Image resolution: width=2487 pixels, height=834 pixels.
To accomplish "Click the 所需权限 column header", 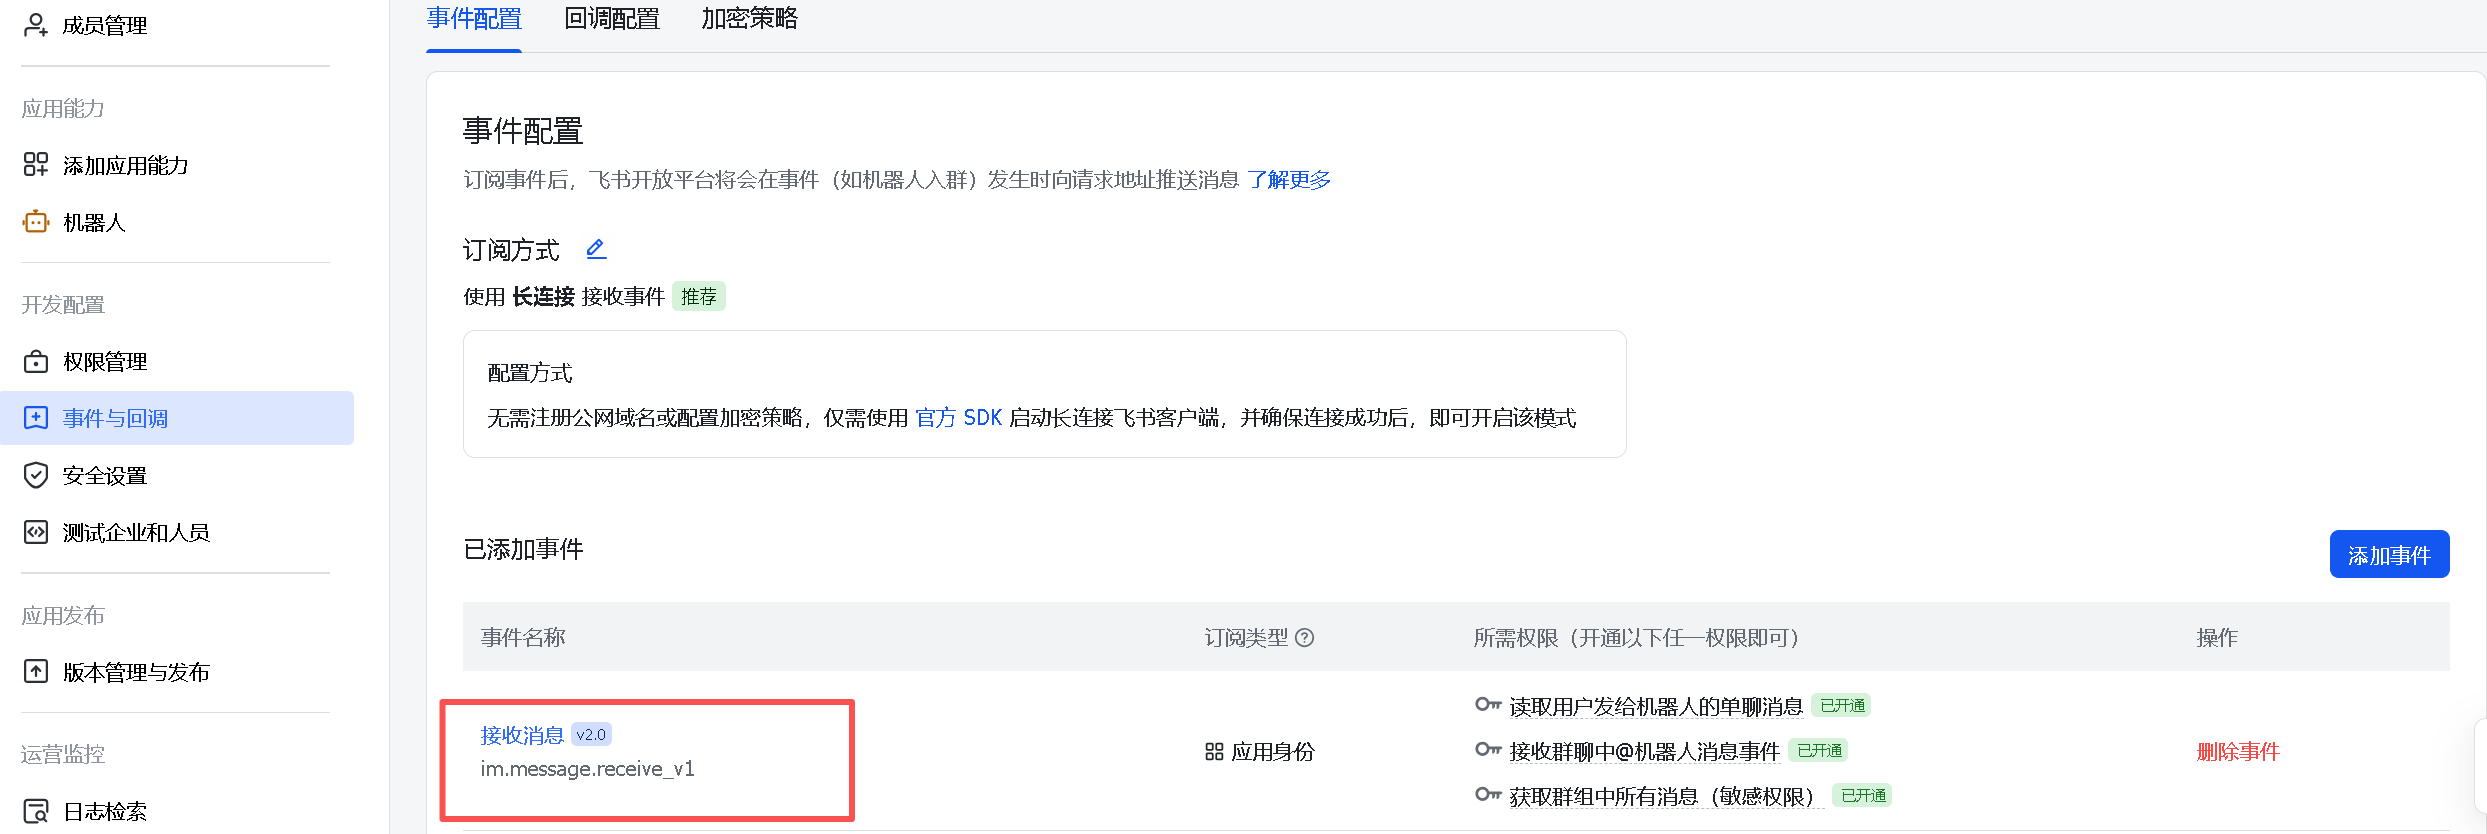I will 1636,637.
